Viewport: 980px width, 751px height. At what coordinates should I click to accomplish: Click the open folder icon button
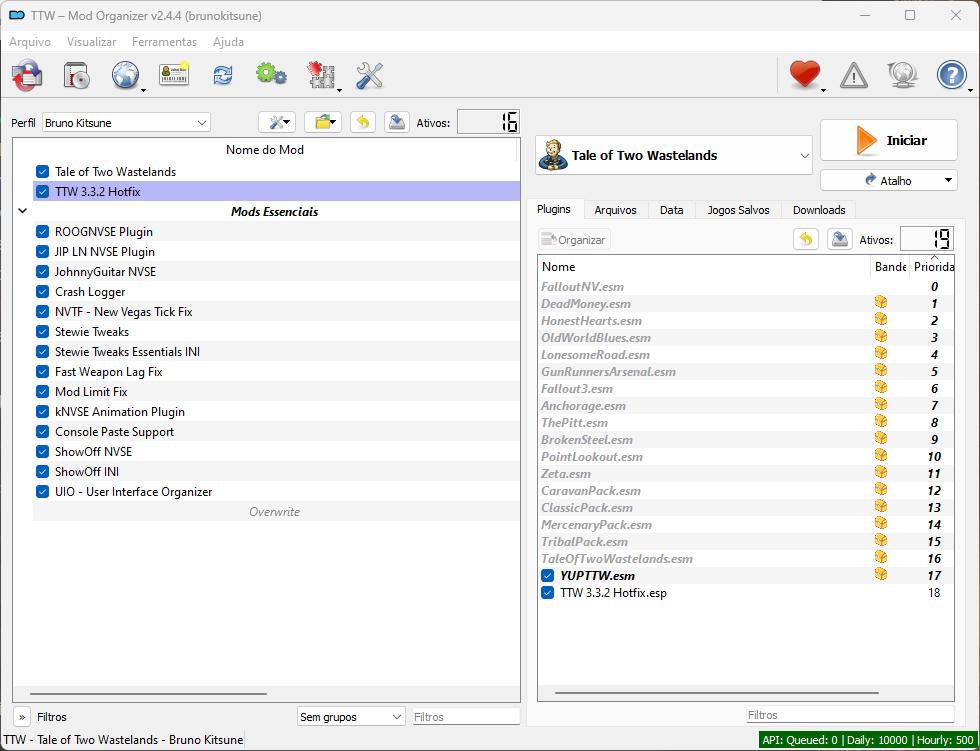point(323,122)
